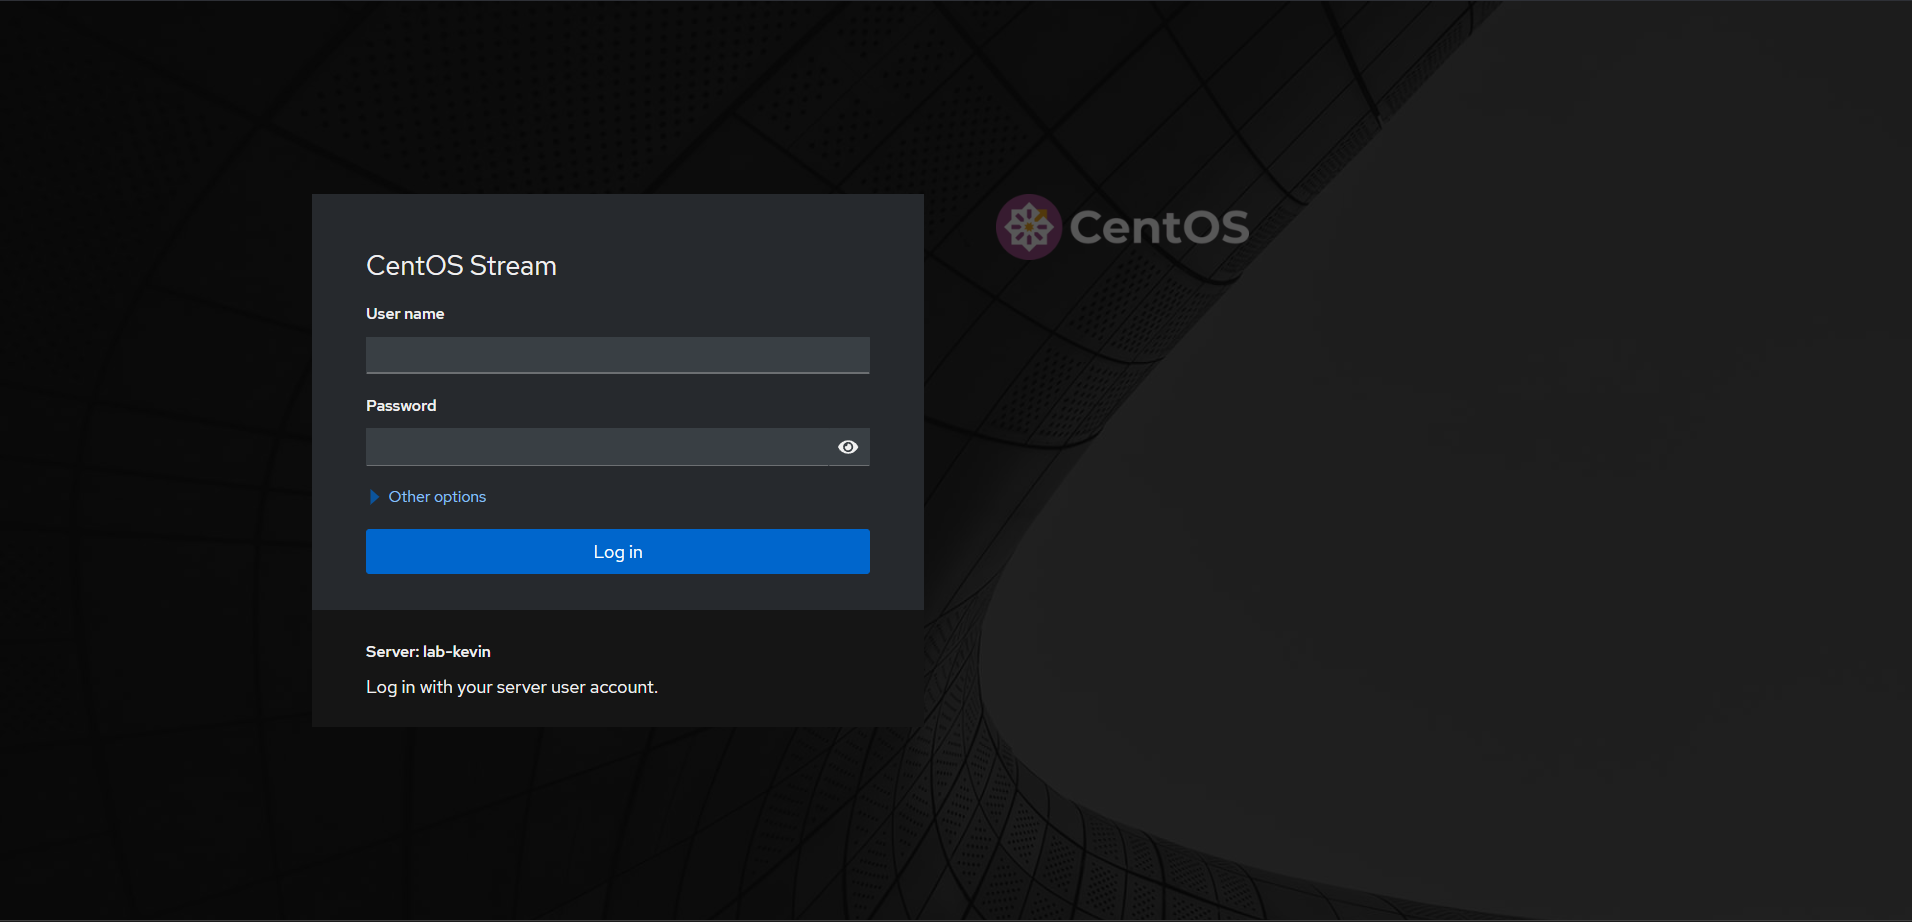Click the letter C of the CentOS wordmark
1912x922 pixels.
(1088, 227)
